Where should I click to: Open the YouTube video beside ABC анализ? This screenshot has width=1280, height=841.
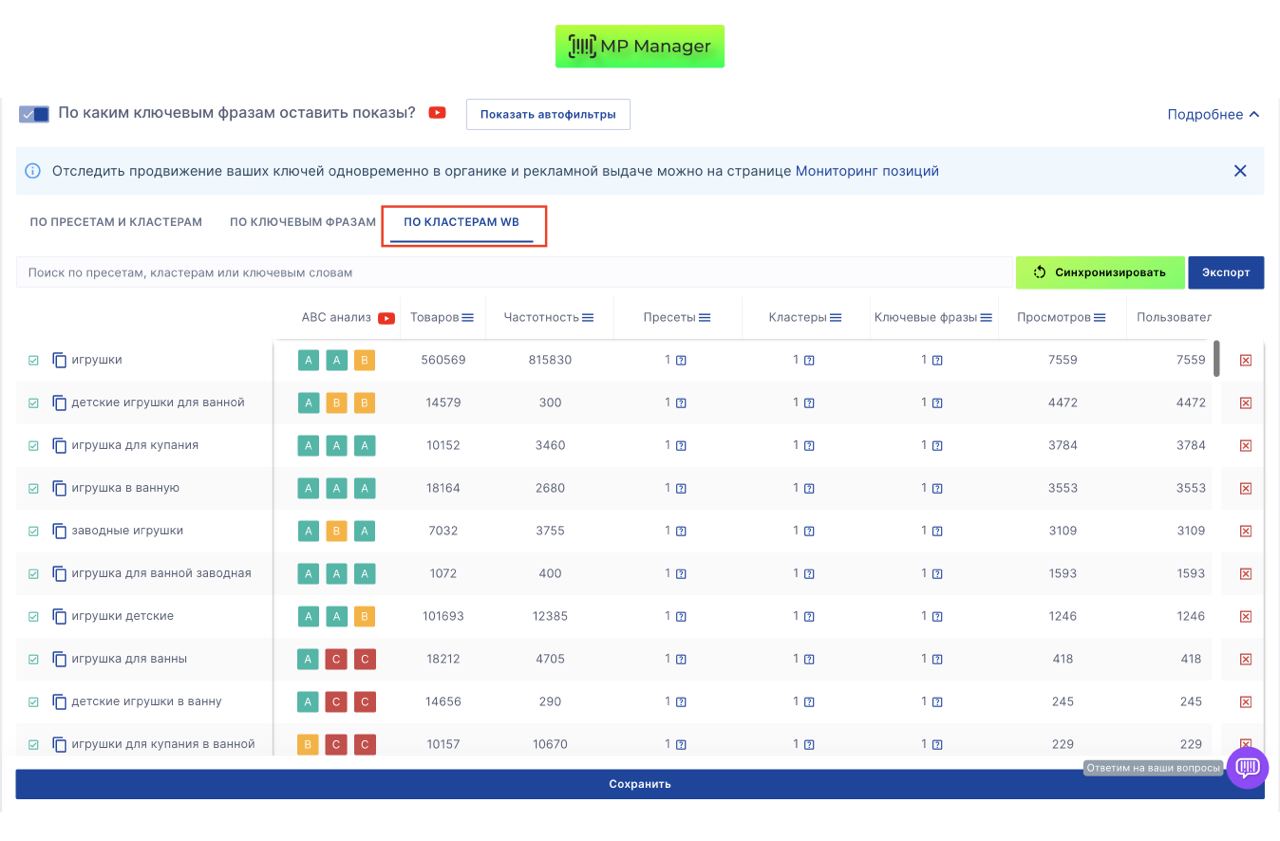(386, 318)
